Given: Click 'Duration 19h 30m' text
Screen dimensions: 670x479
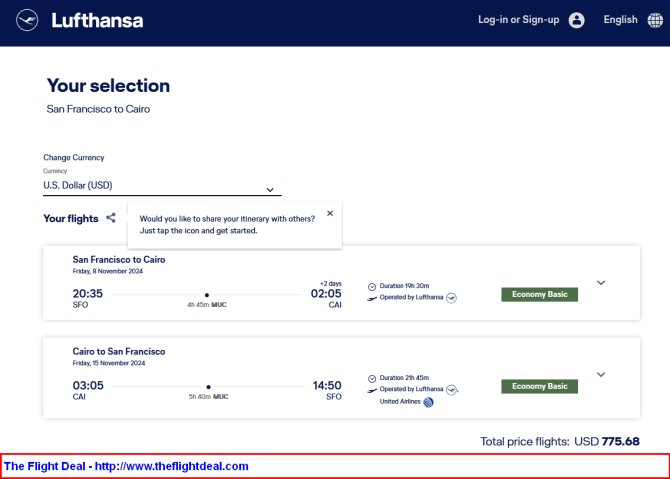Looking at the screenshot, I should pyautogui.click(x=404, y=286).
